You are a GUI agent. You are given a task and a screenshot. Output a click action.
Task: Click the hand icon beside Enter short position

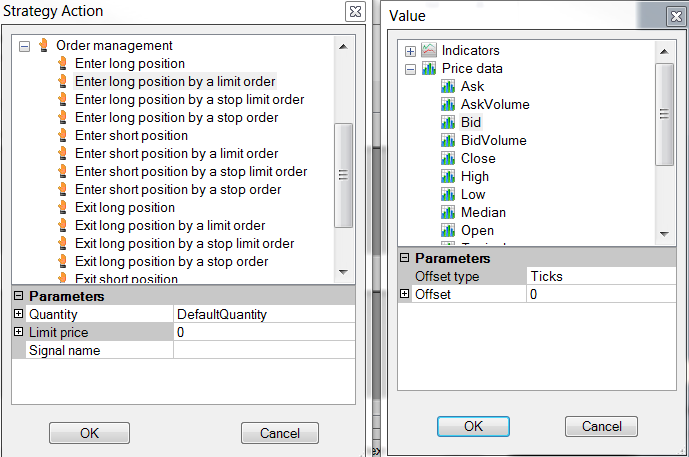[x=62, y=136]
